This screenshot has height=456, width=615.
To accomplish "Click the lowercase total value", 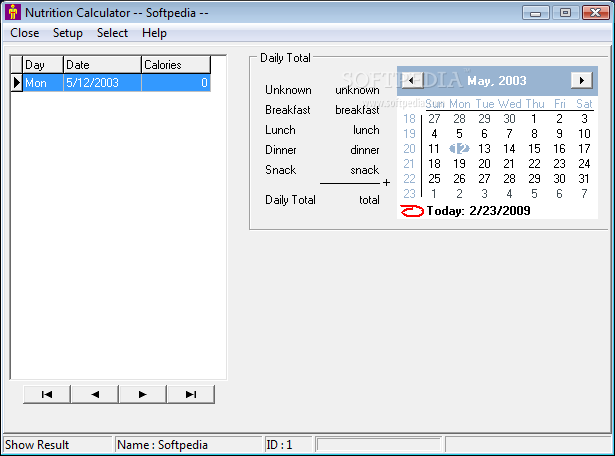I will (369, 200).
